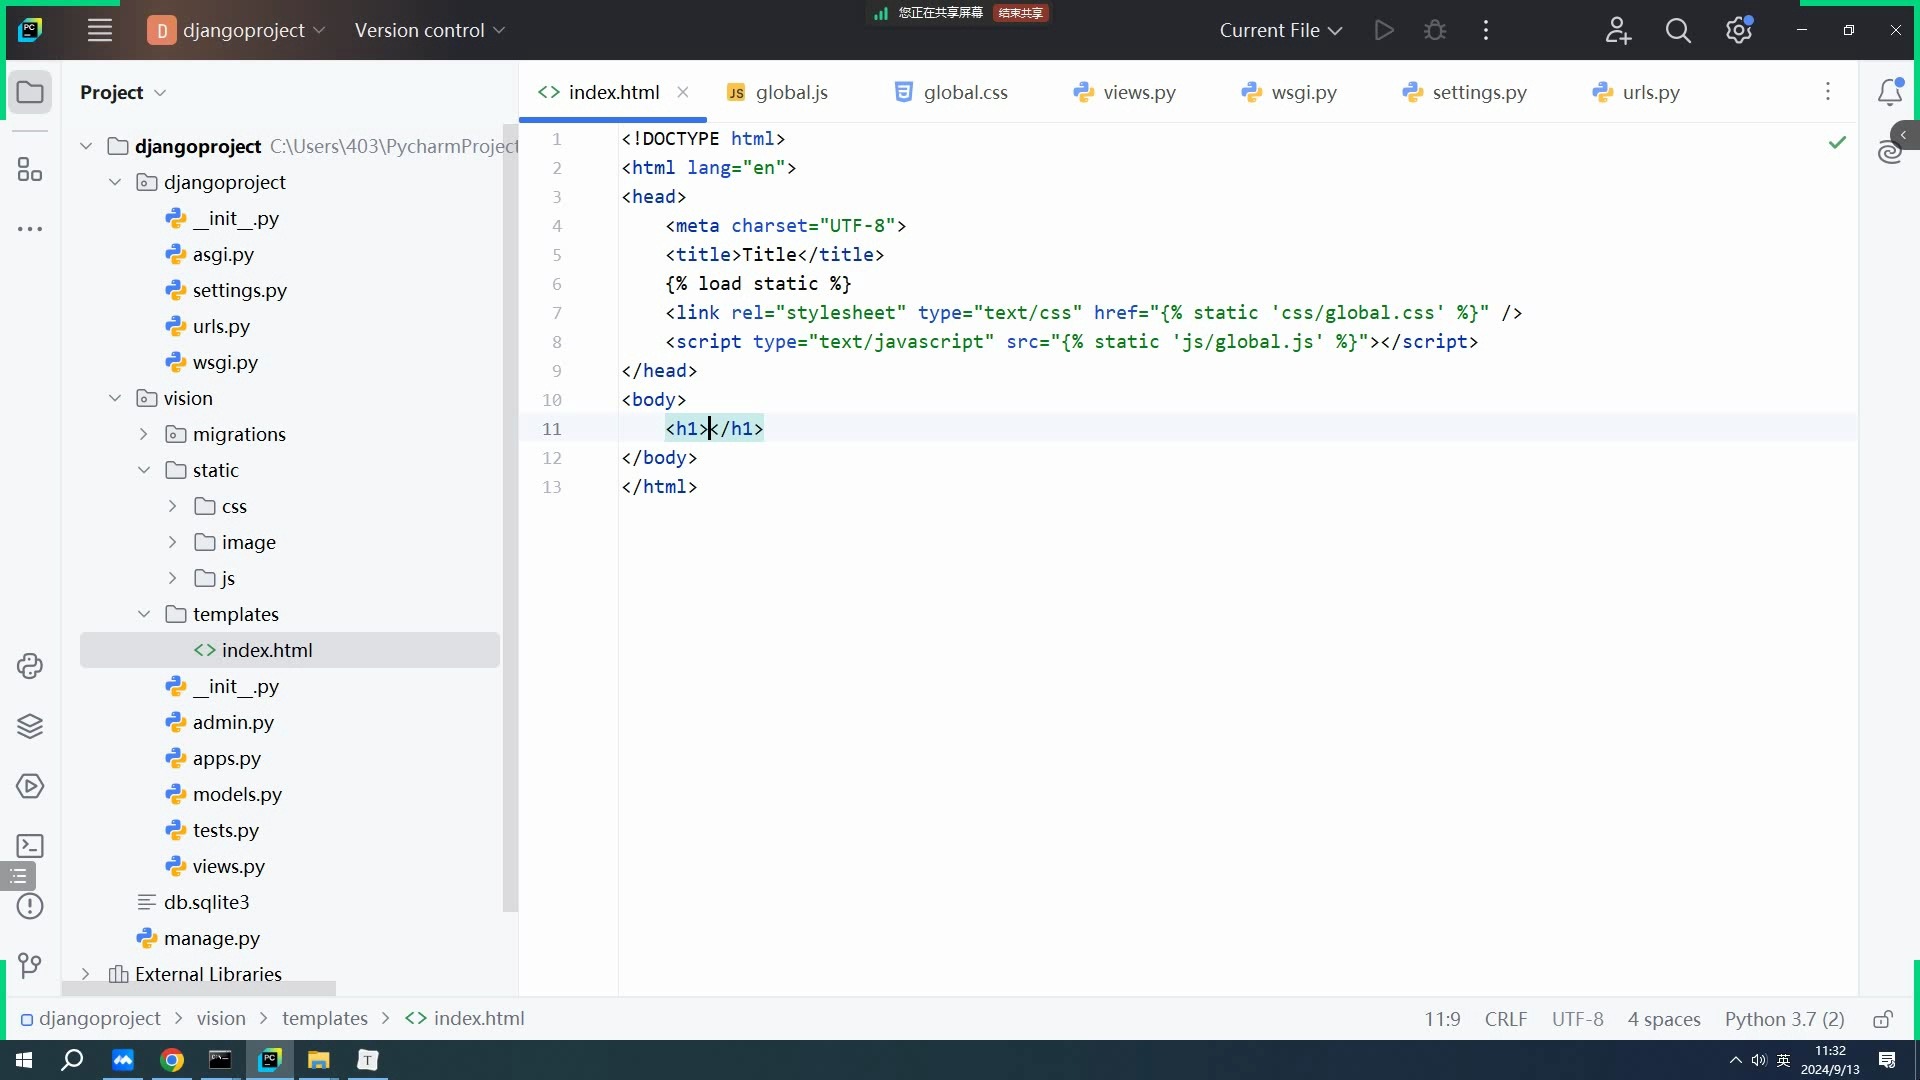
Task: Open Python Console tool window
Action: click(x=30, y=666)
